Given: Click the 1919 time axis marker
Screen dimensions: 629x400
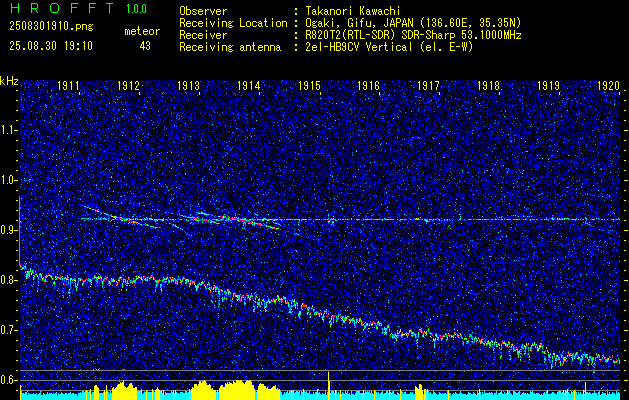Looking at the screenshot, I should coord(549,85).
